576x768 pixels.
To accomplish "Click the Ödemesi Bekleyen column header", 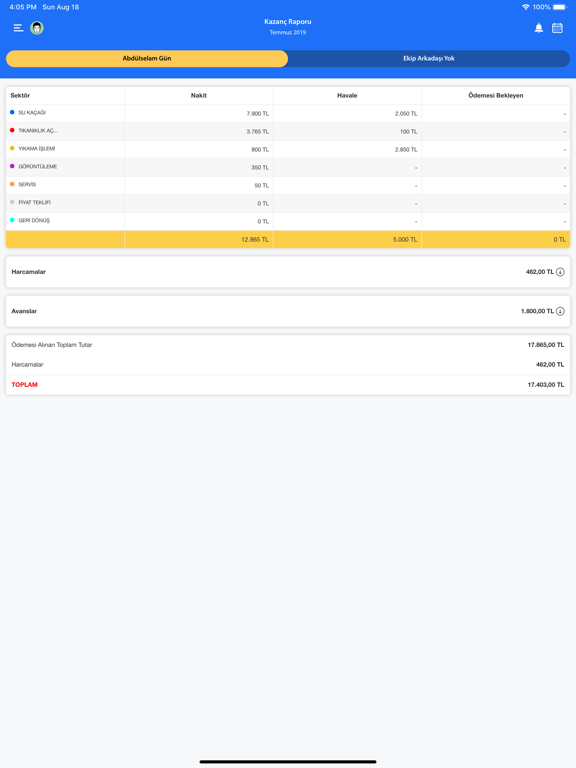I will [496, 96].
